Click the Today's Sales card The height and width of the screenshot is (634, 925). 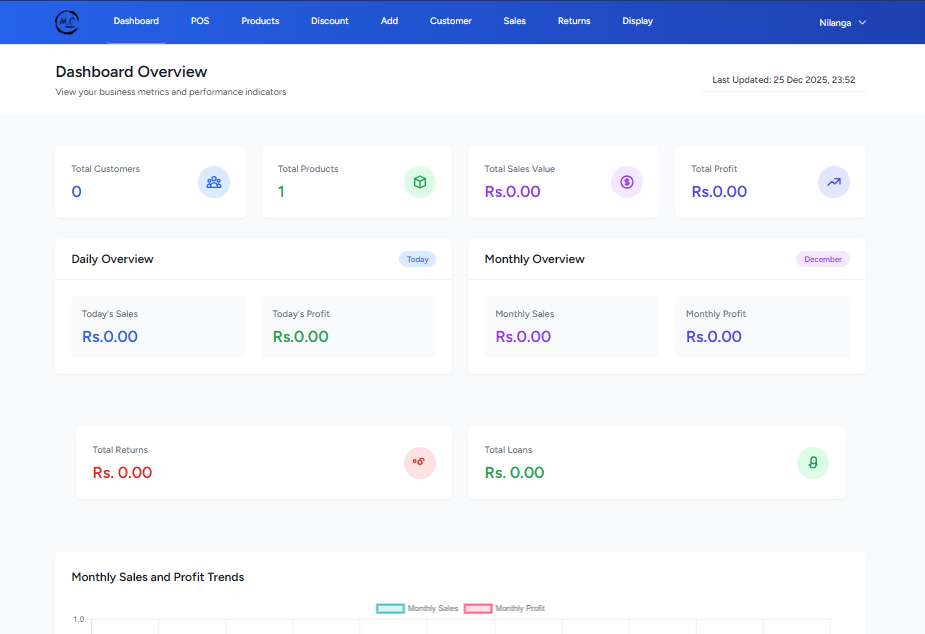[150, 326]
